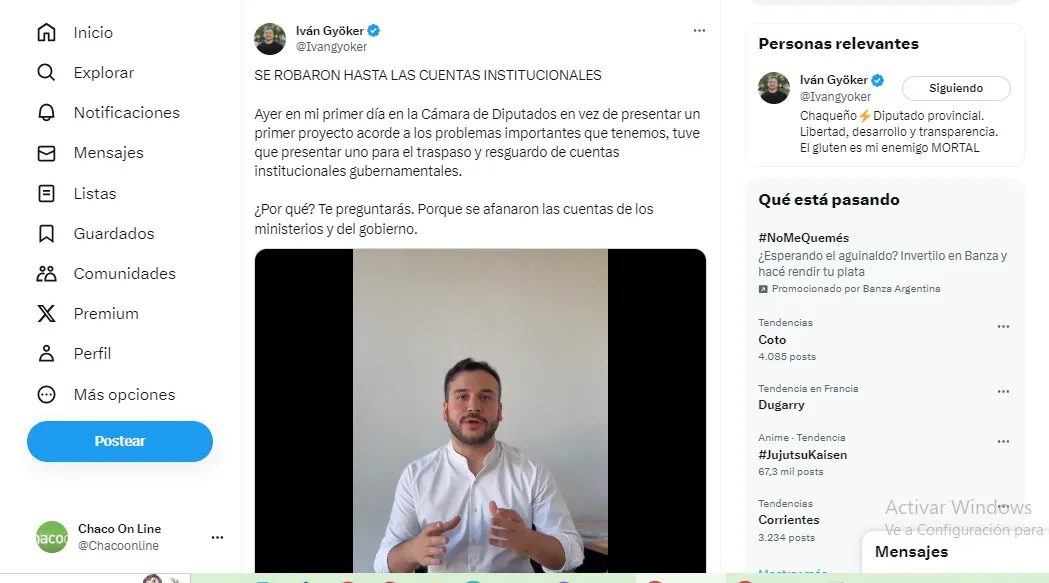This screenshot has width=1049, height=583.
Task: Open the Inicio home icon
Action: [x=46, y=32]
